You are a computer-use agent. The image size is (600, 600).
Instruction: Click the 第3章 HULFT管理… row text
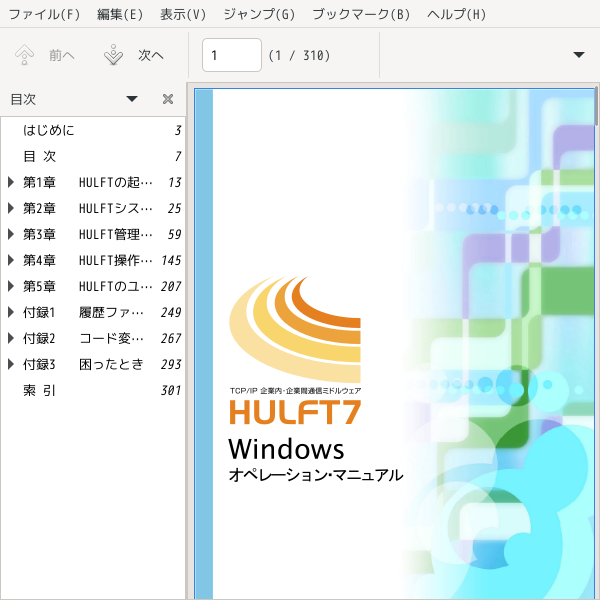[x=88, y=234]
